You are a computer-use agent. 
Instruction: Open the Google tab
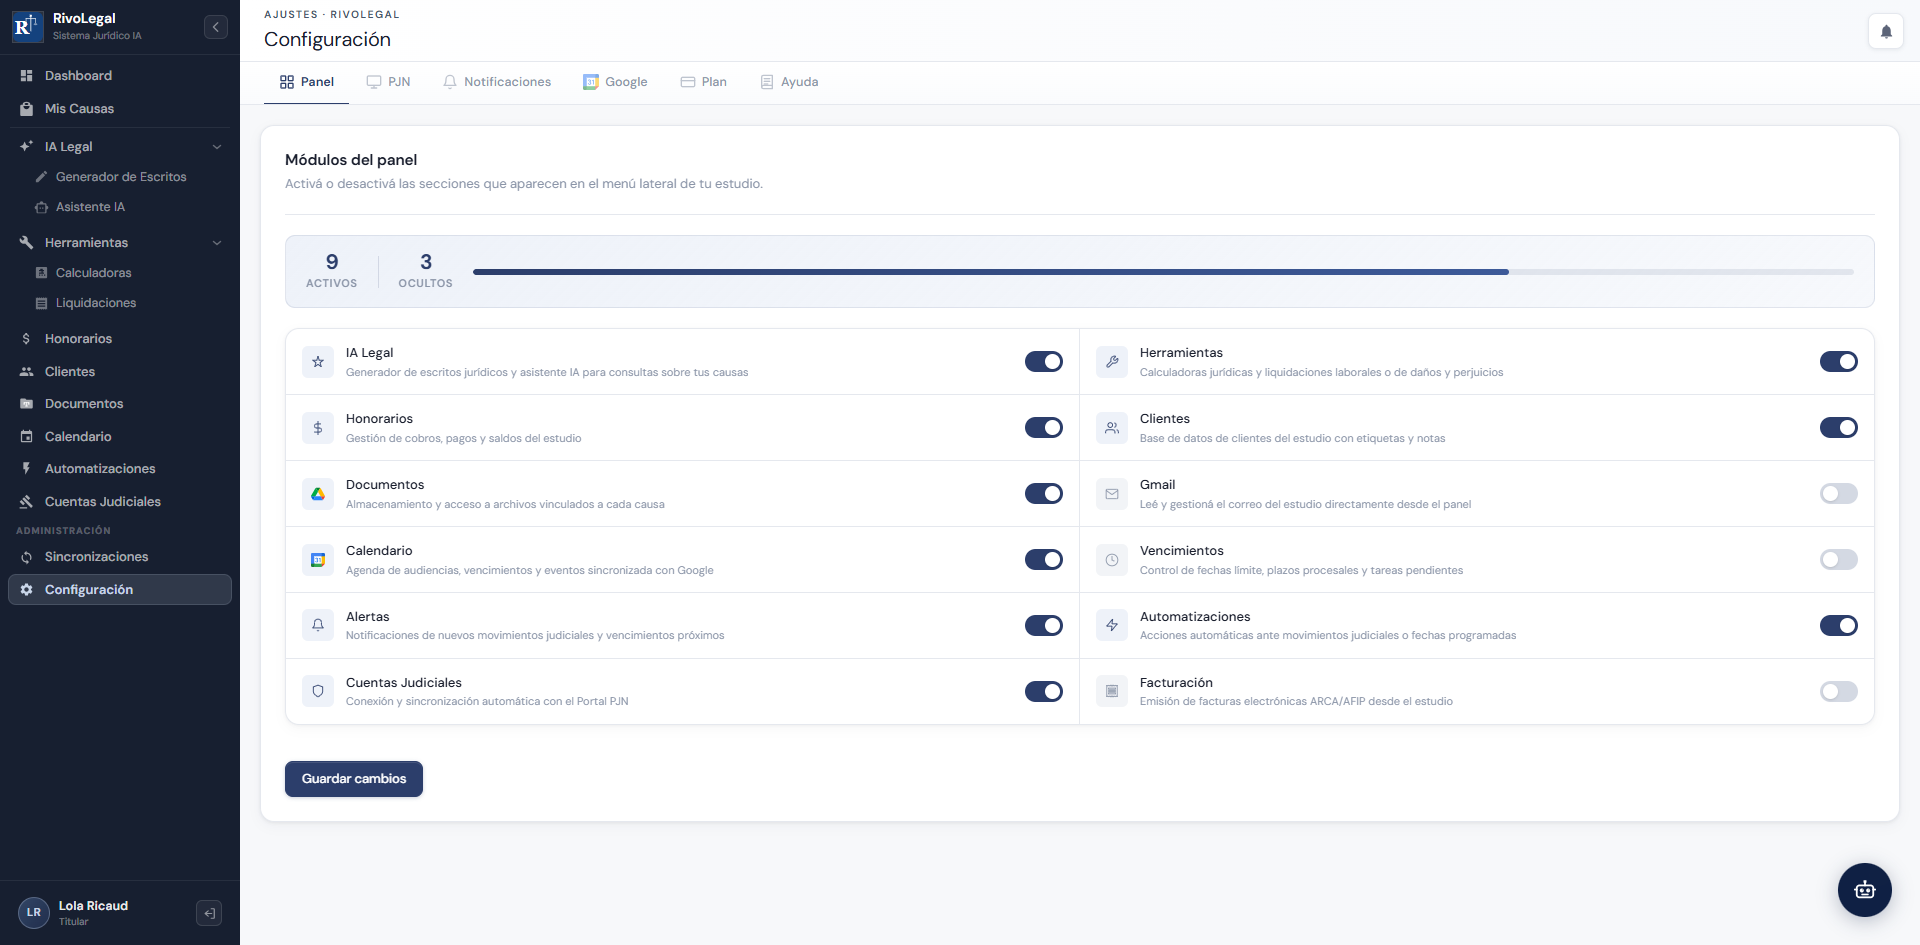pyautogui.click(x=616, y=82)
